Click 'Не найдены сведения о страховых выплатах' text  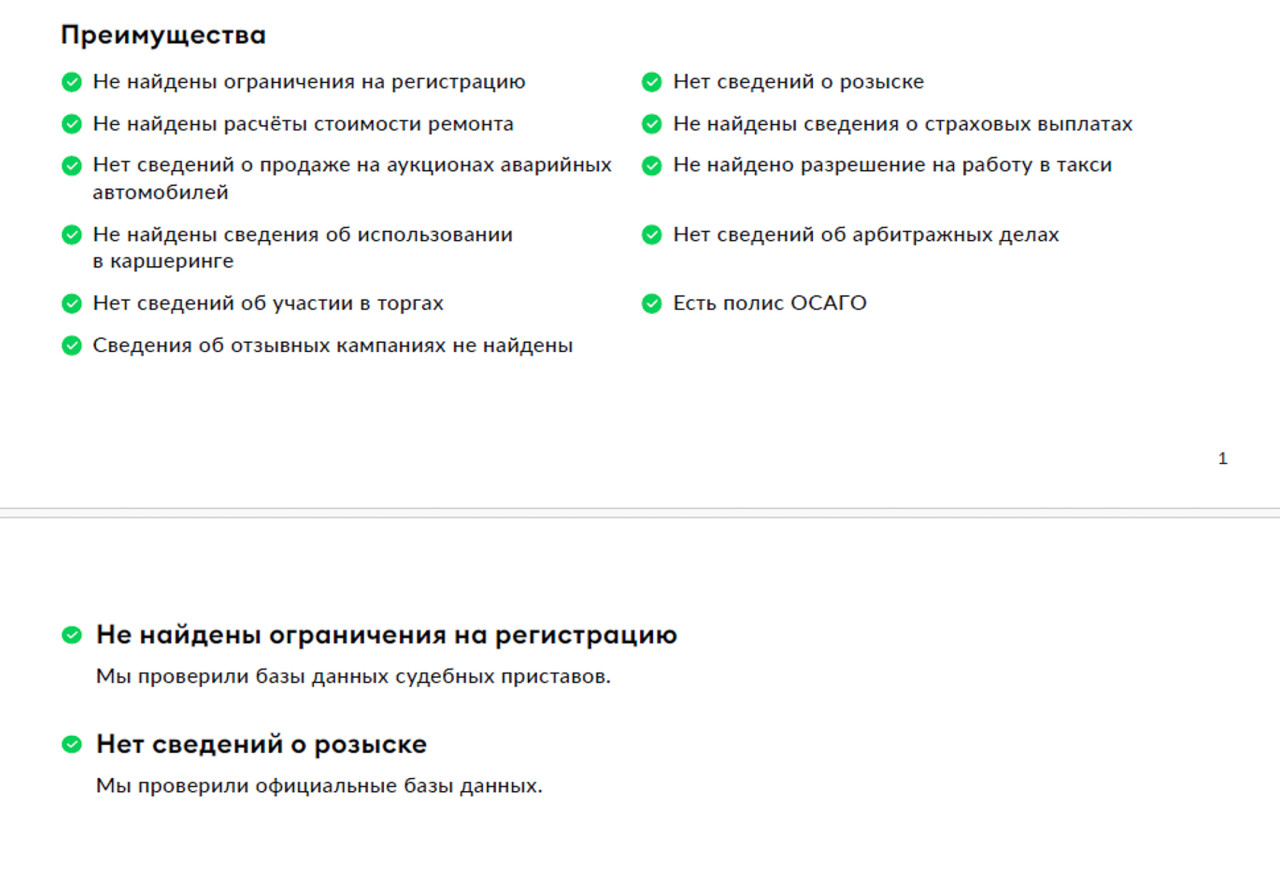902,124
